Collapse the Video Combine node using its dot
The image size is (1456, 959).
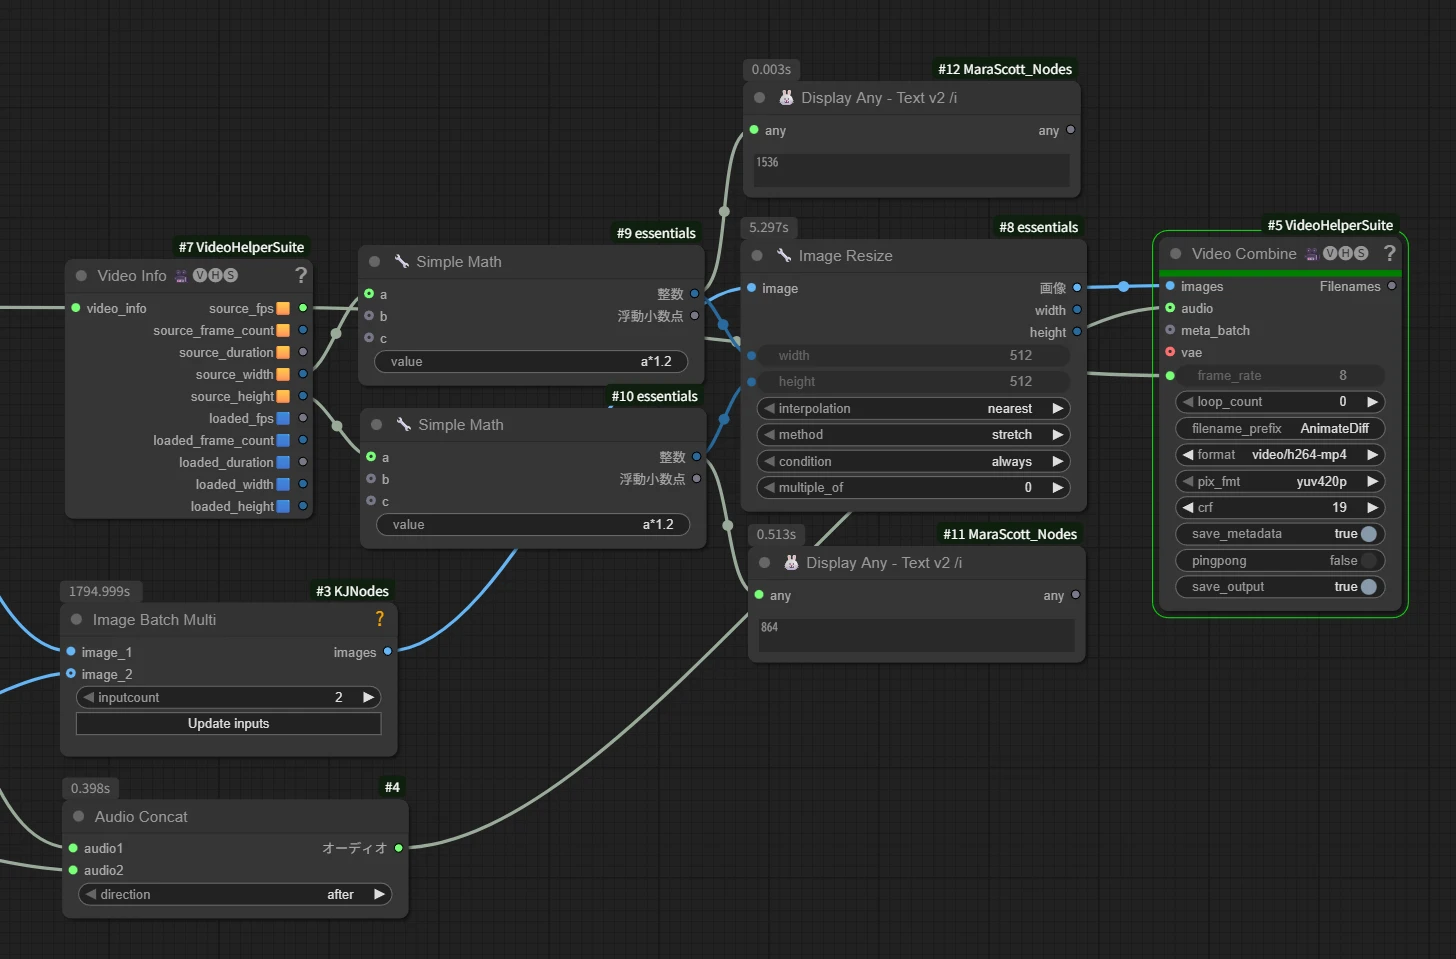(1176, 254)
